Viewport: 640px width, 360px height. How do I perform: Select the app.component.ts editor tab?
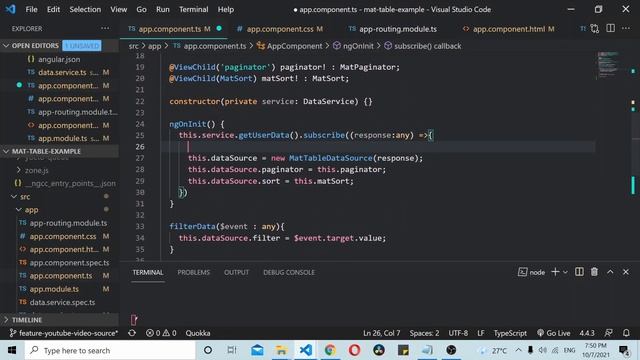(173, 29)
